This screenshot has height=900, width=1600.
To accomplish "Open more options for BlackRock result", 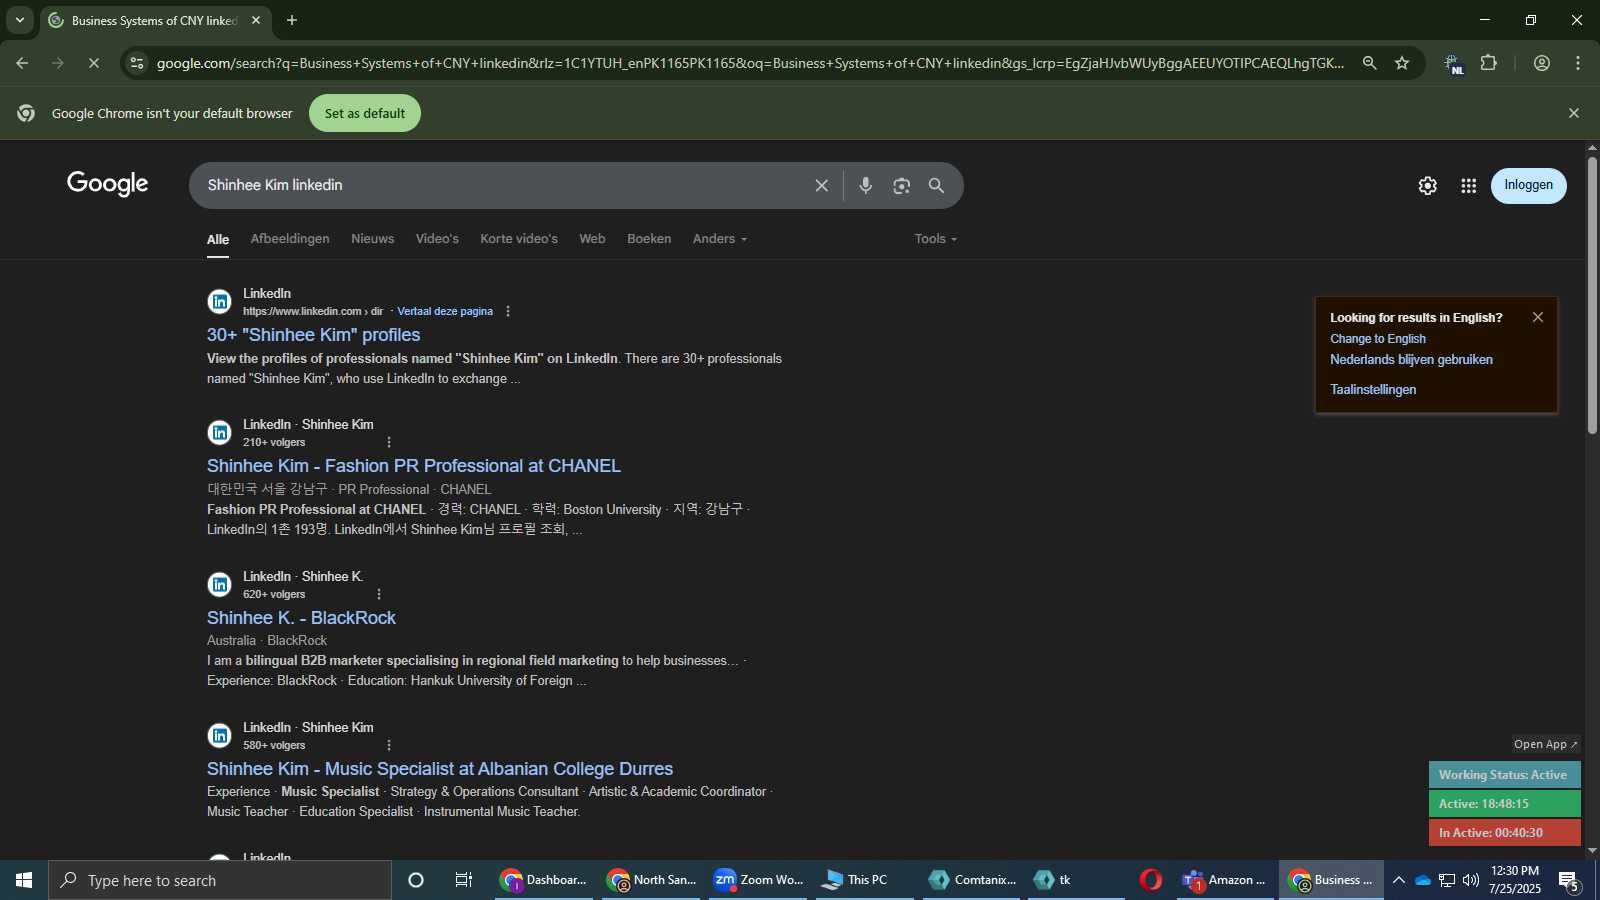I will point(379,594).
